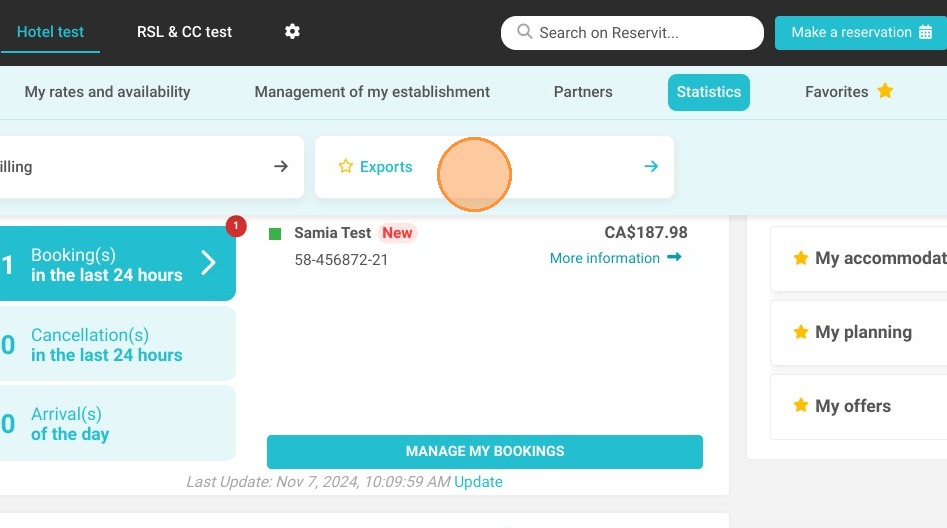Open My accommodation favorite card
947x528 pixels.
(859, 259)
